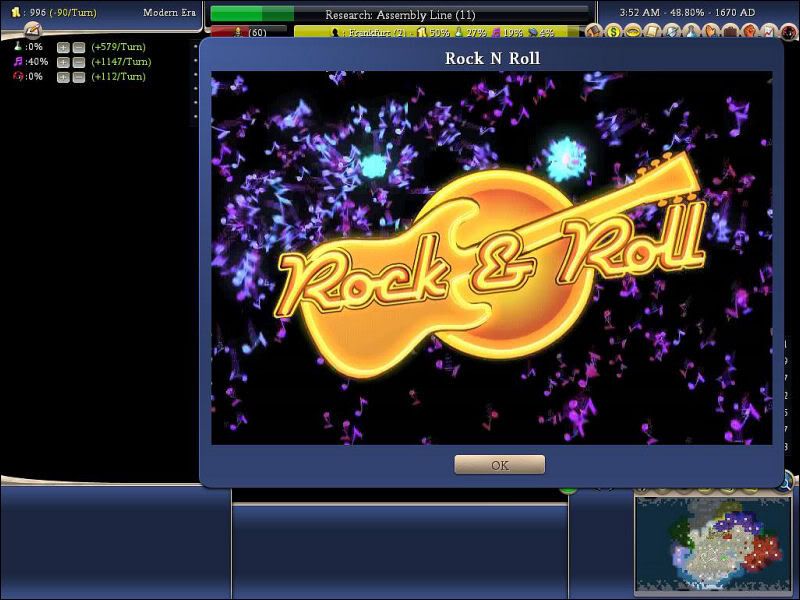This screenshot has width=800, height=600.
Task: Open the Financial Advisor dollar icon
Action: 613,32
